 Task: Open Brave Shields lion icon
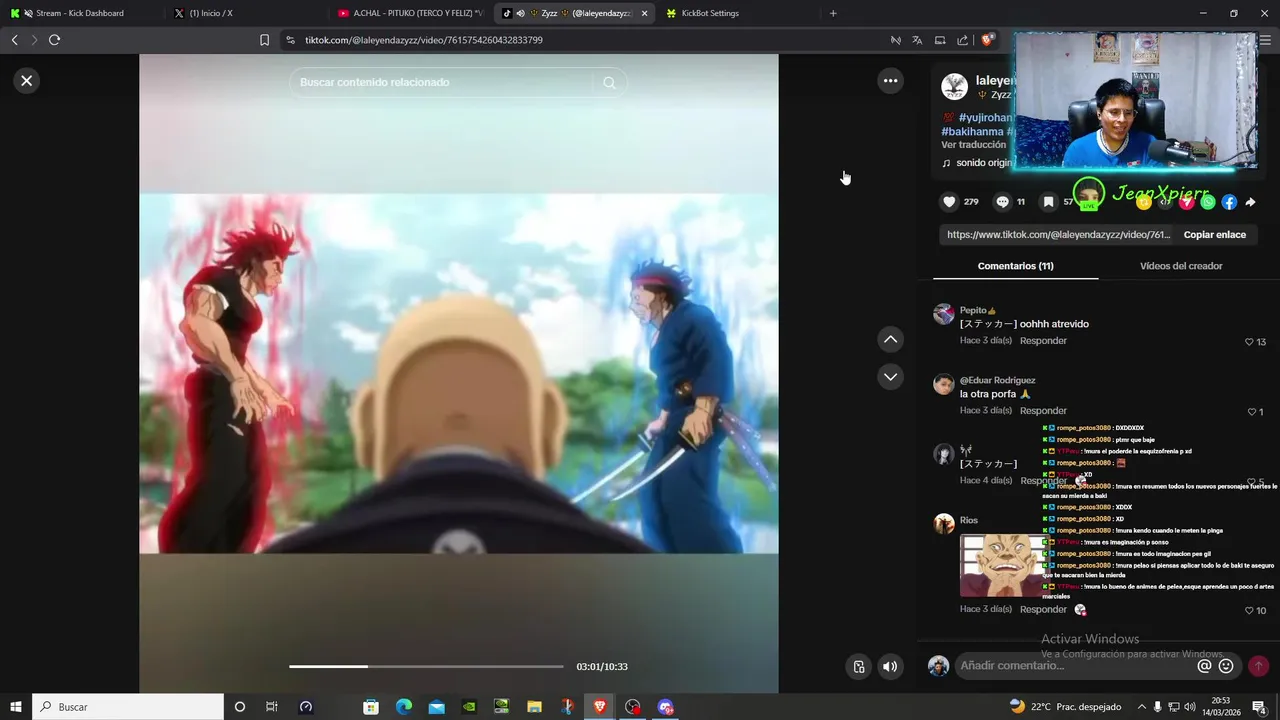[987, 40]
